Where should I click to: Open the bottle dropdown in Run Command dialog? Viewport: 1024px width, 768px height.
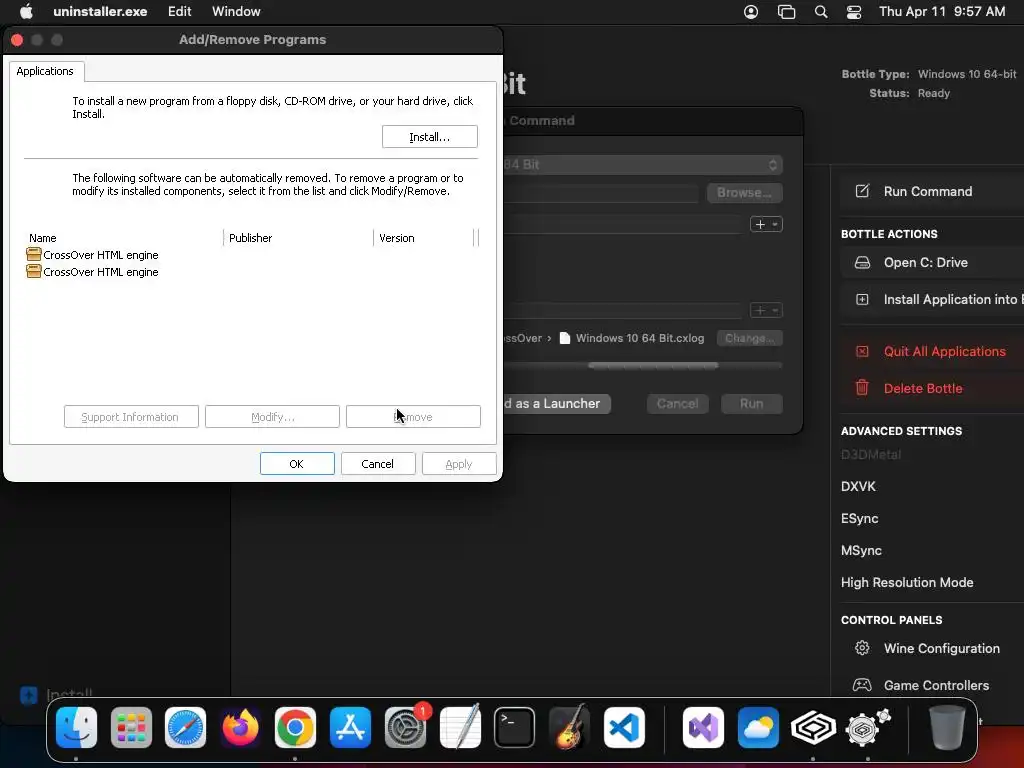tap(643, 165)
